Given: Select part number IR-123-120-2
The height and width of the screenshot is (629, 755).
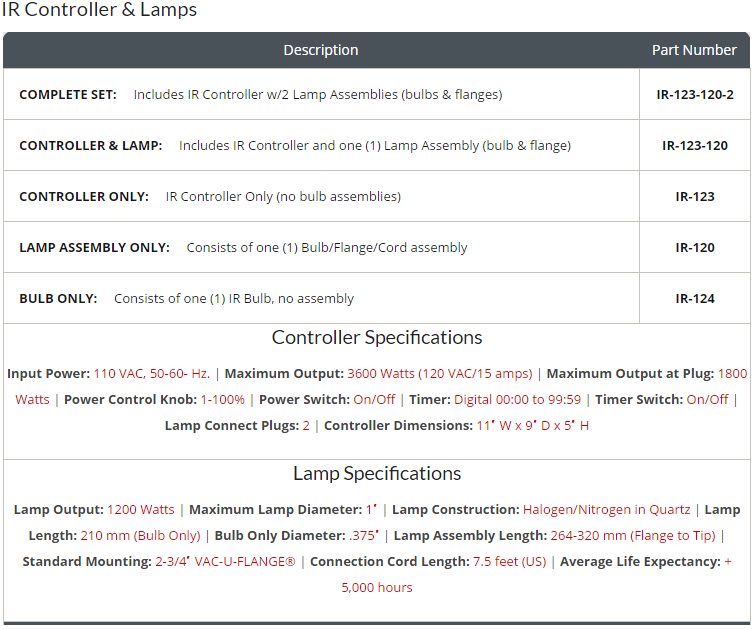Looking at the screenshot, I should (694, 95).
